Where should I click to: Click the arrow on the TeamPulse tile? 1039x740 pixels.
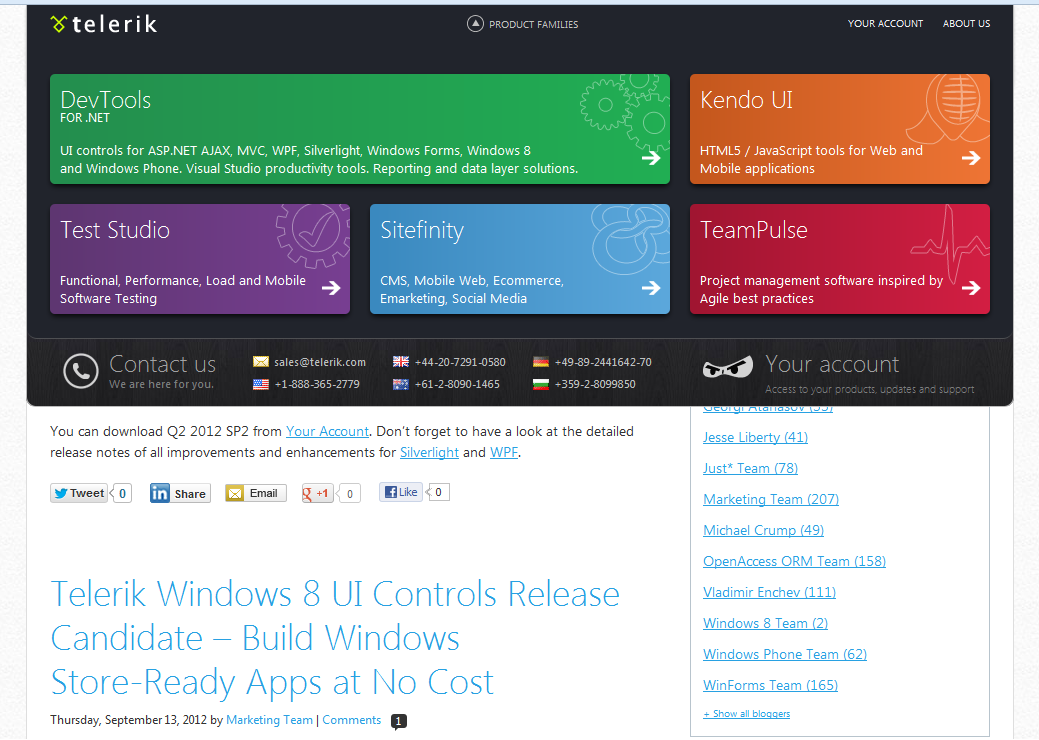971,288
